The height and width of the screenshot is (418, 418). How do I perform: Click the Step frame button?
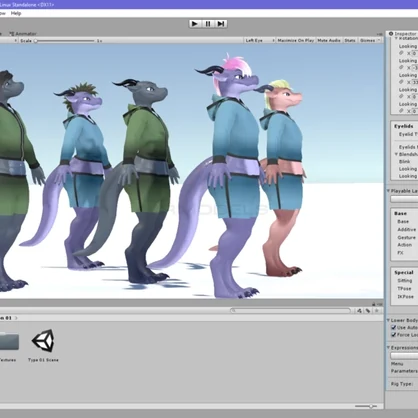click(x=221, y=24)
